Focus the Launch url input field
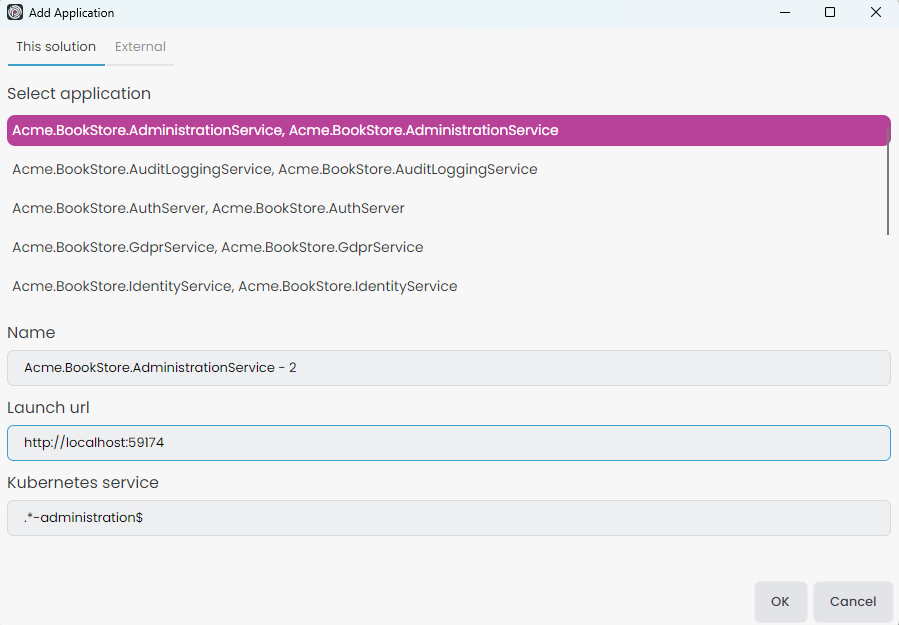The image size is (899, 625). (448, 442)
